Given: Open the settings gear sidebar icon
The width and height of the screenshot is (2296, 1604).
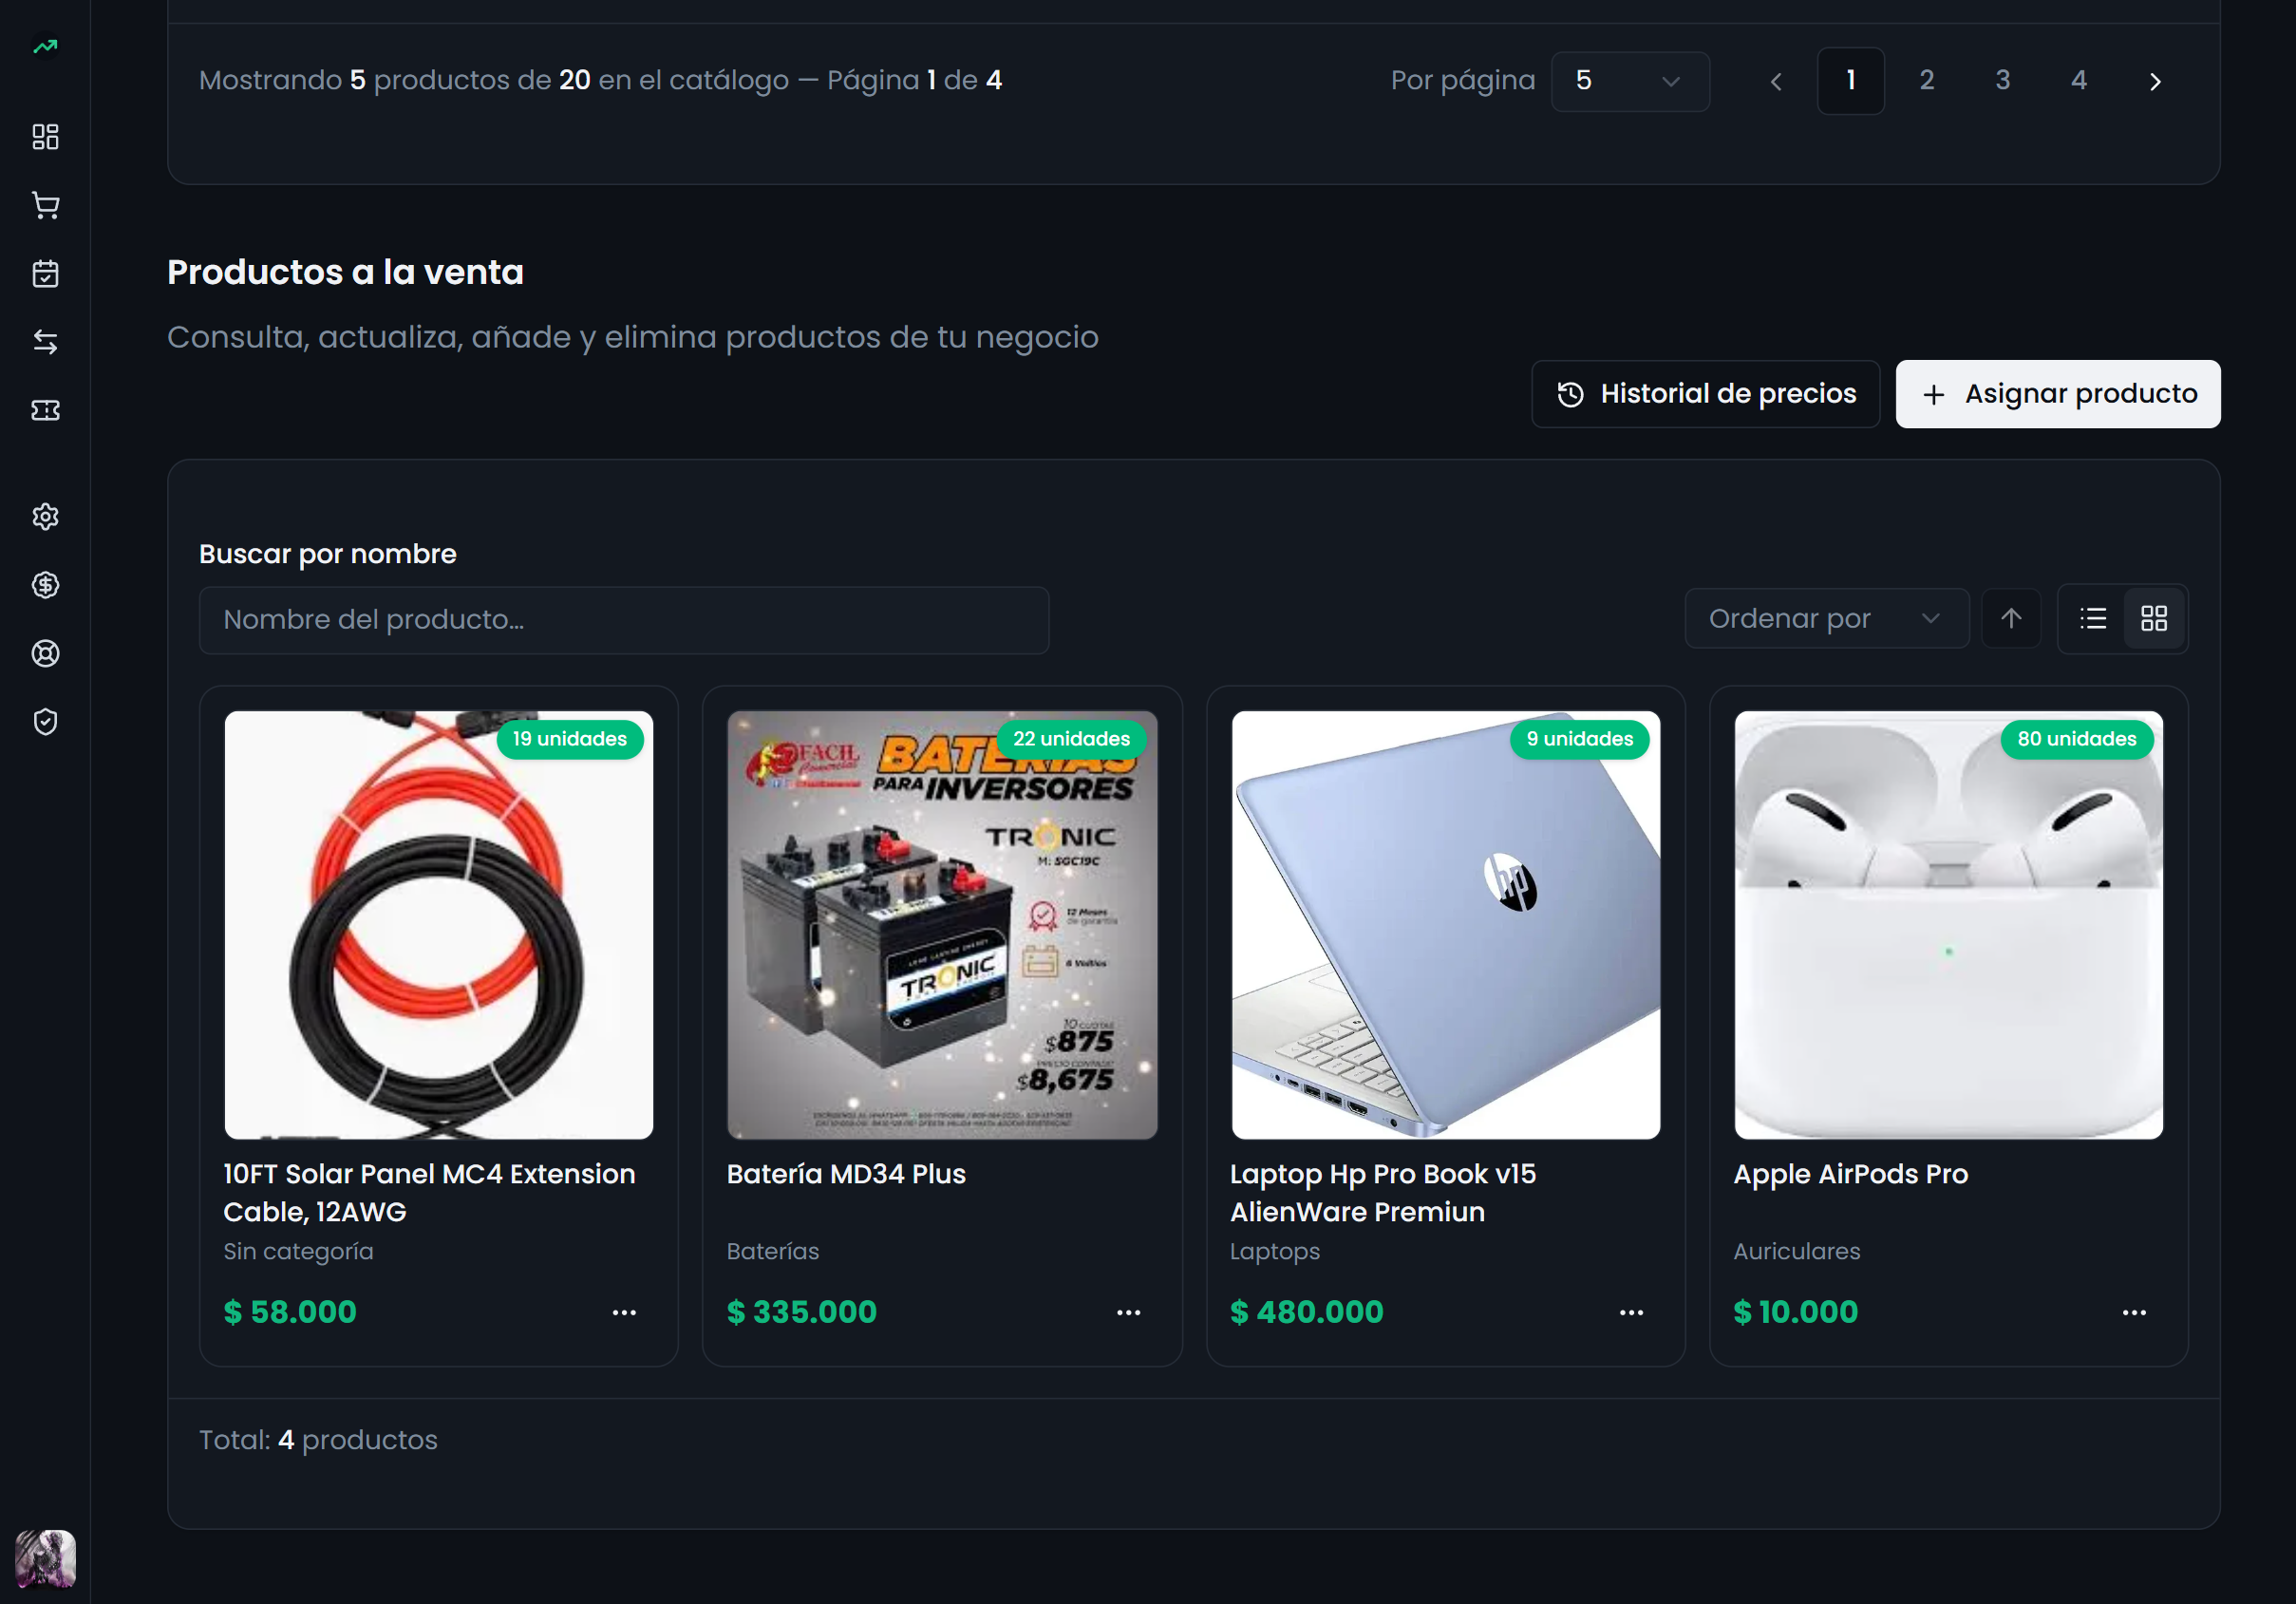Looking at the screenshot, I should point(45,516).
